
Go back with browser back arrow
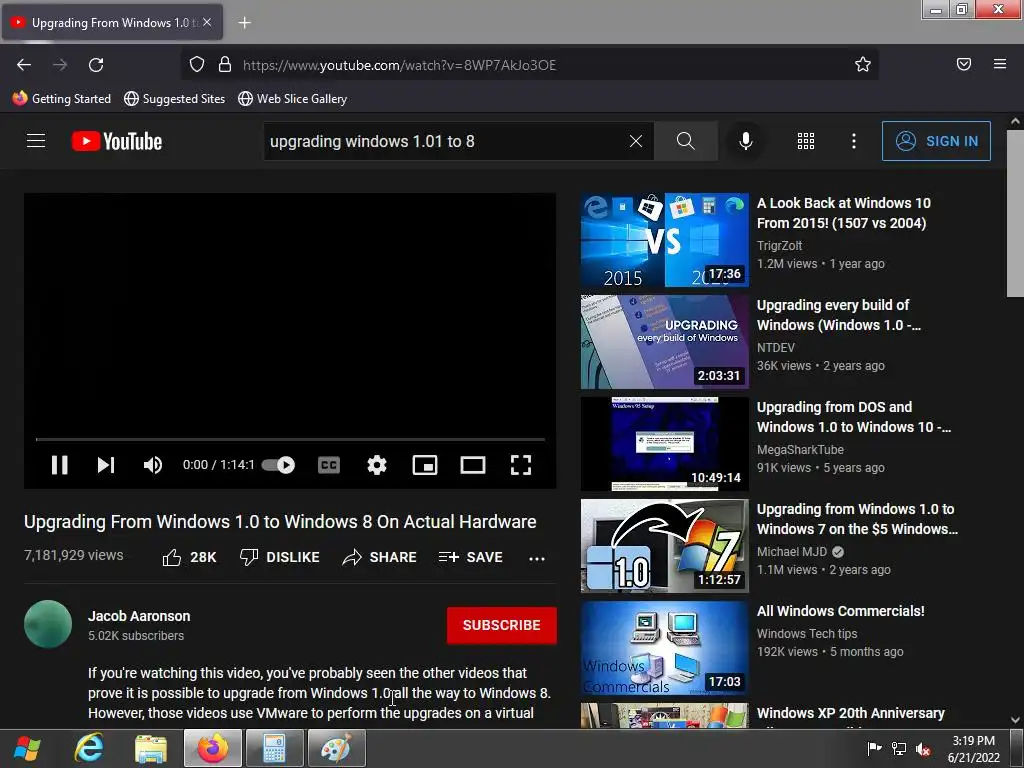click(24, 65)
